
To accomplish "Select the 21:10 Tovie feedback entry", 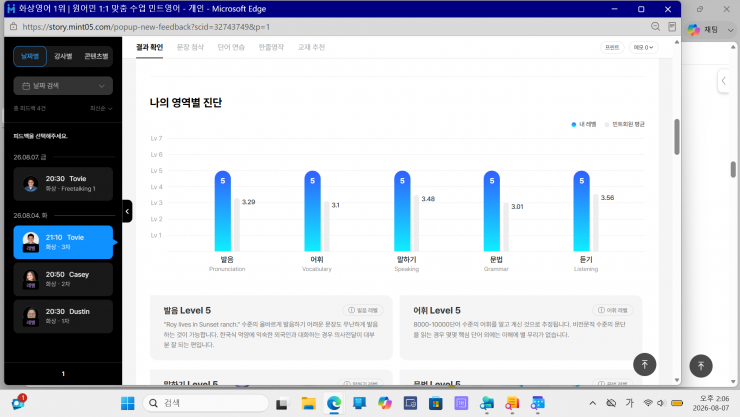I will (x=63, y=242).
